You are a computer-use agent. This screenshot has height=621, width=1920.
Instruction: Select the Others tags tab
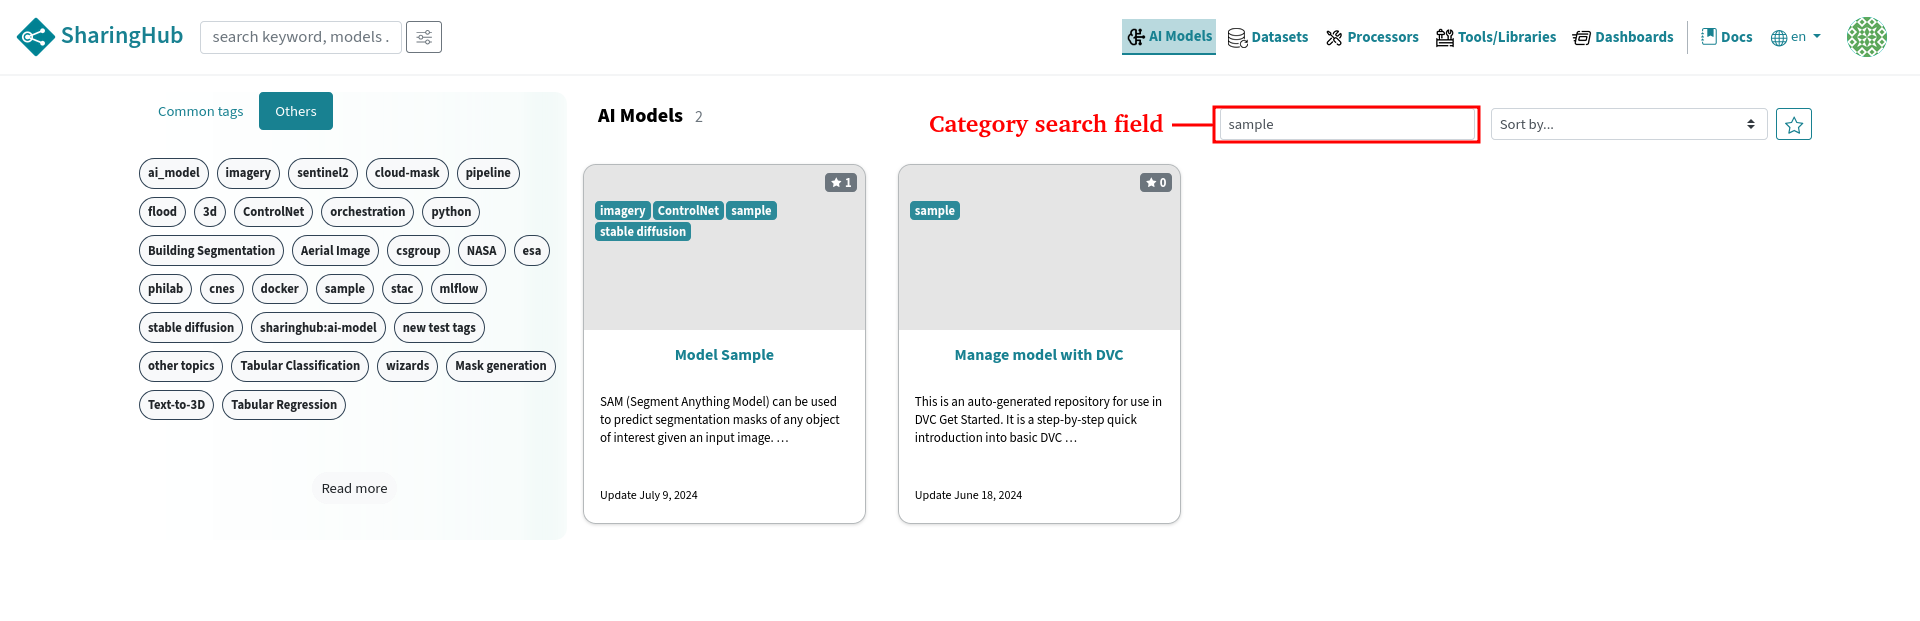pyautogui.click(x=296, y=112)
